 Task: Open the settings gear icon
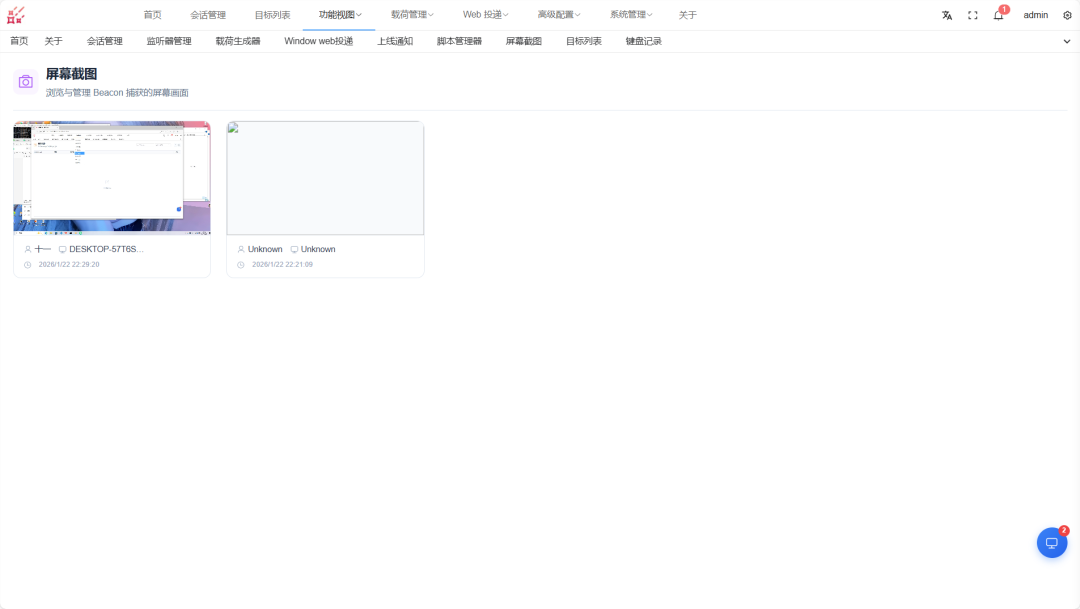(1067, 15)
